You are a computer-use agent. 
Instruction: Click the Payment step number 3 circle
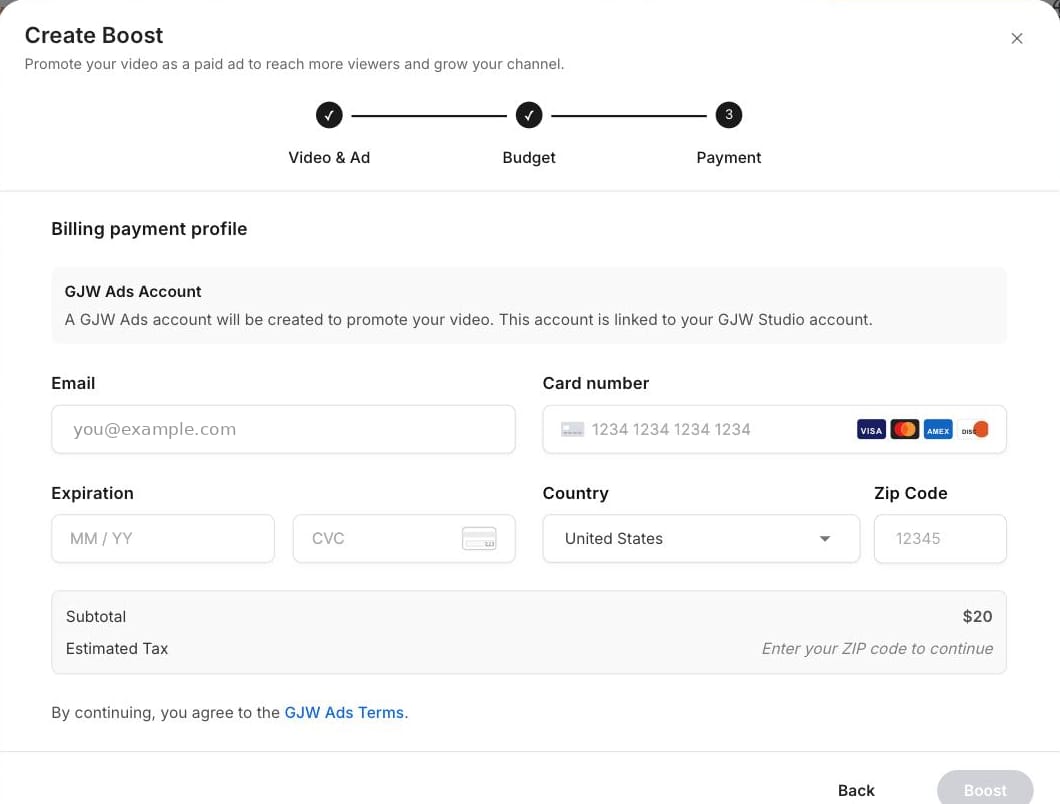729,115
